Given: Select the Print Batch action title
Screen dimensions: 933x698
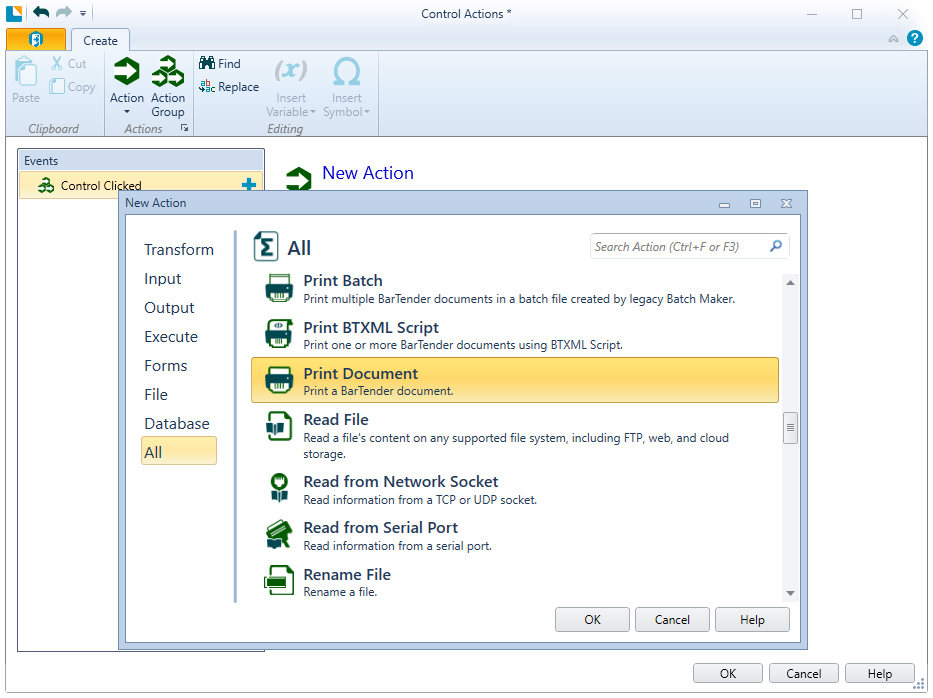Looking at the screenshot, I should [343, 281].
